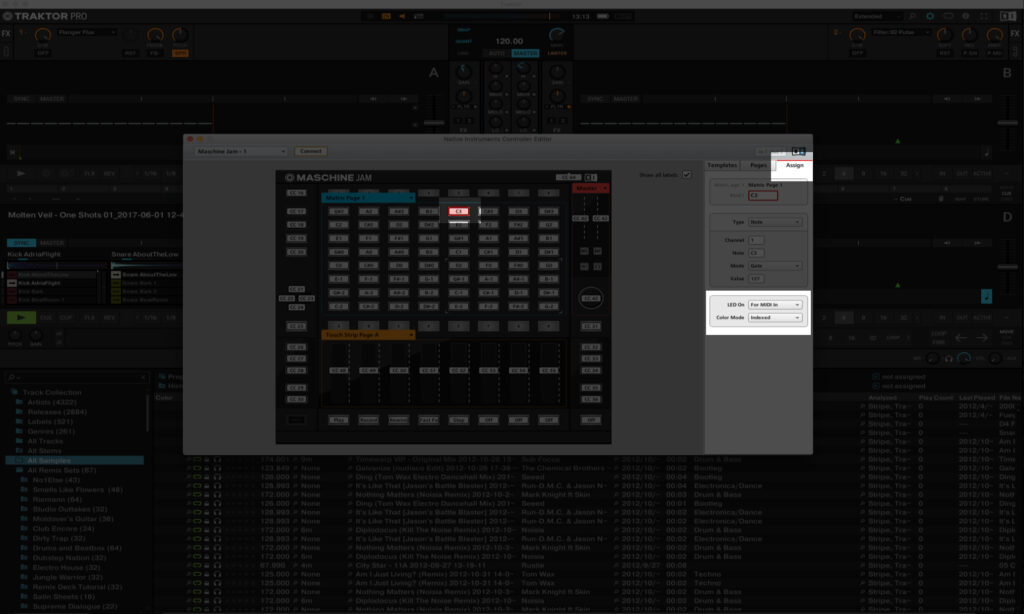Click Deck B letter label
The image size is (1024, 614).
click(x=1007, y=73)
